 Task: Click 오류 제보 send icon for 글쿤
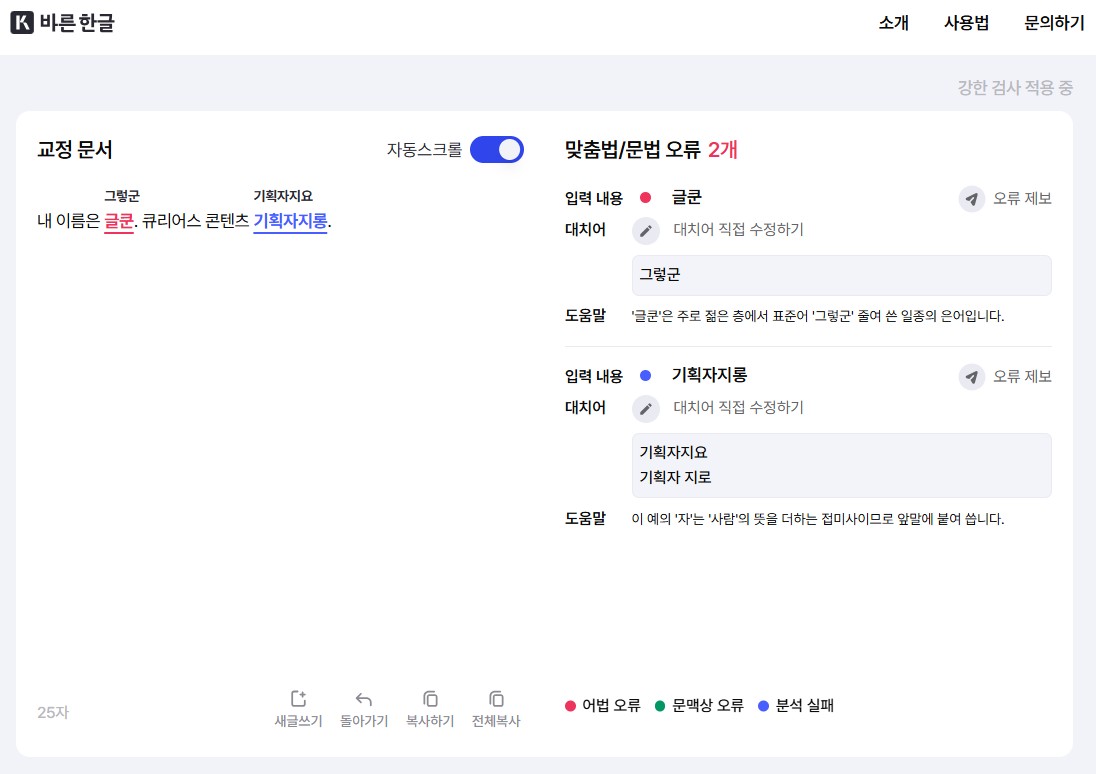(971, 198)
